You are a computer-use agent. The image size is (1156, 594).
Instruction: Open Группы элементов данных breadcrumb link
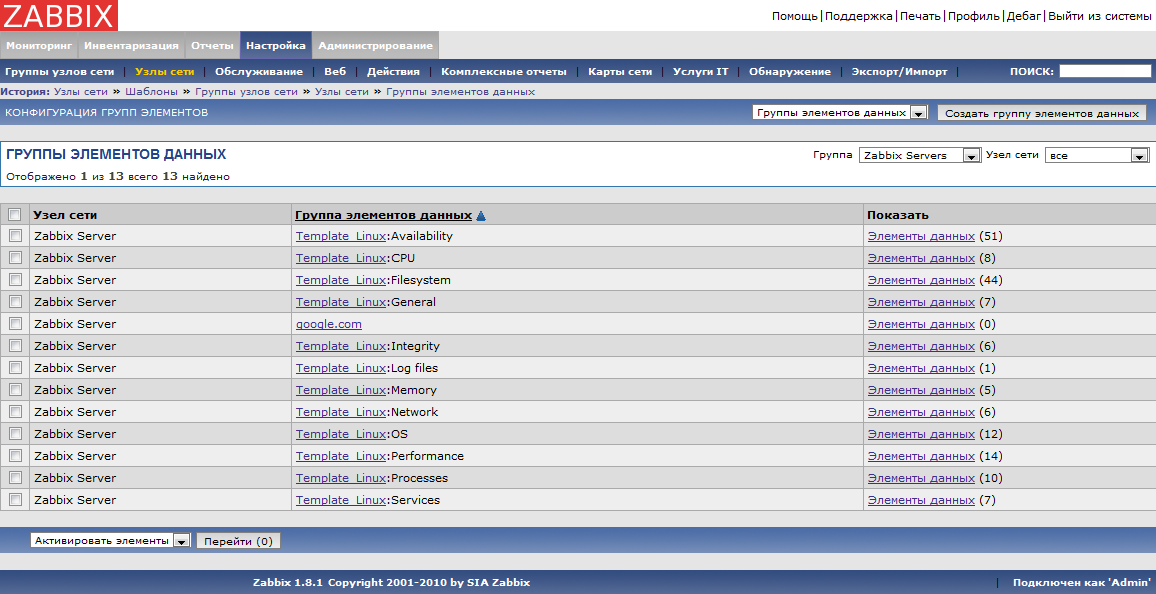pos(460,91)
